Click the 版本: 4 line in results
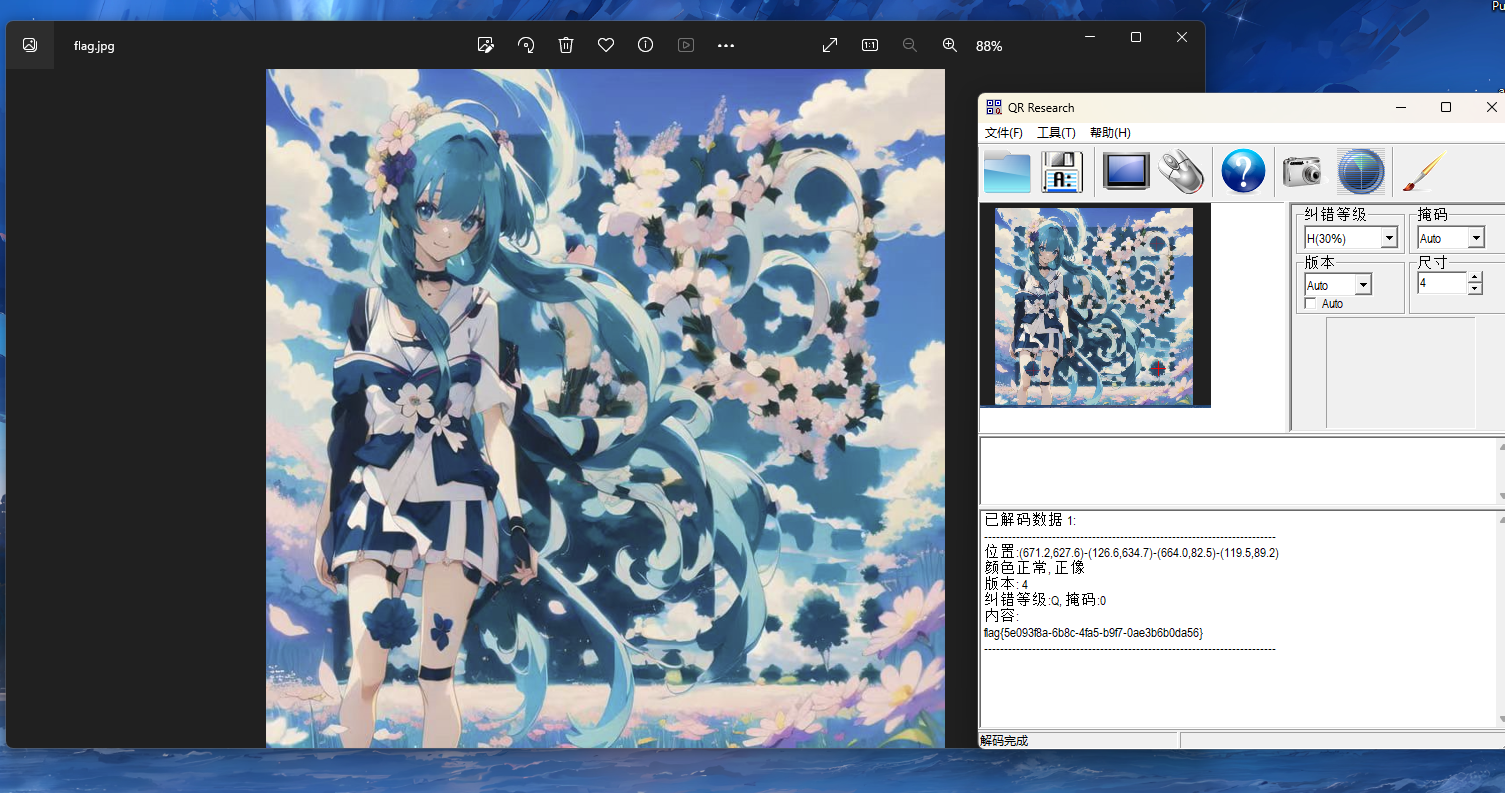The image size is (1505, 793). [1006, 584]
